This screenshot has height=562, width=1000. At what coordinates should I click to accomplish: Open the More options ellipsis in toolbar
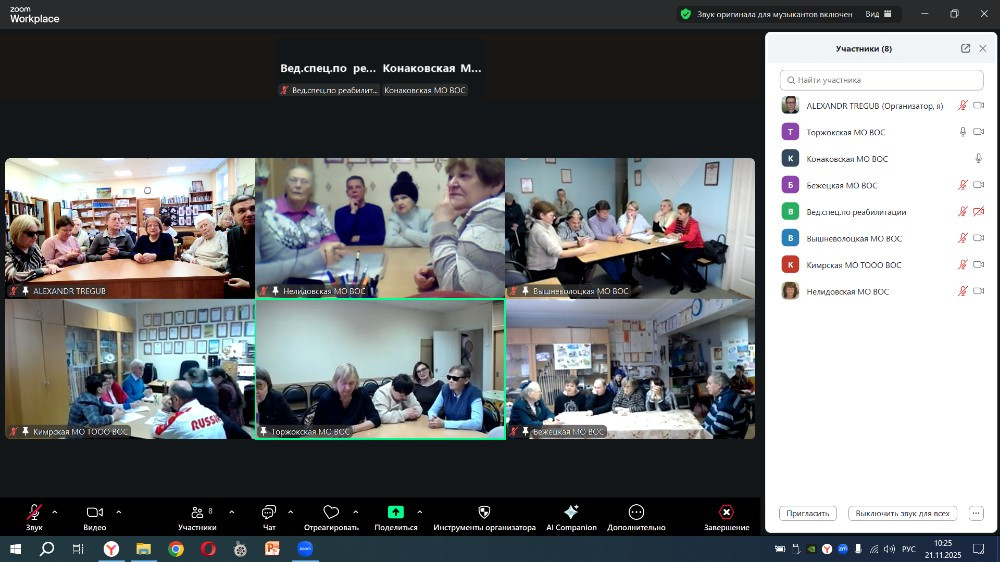[x=636, y=512]
